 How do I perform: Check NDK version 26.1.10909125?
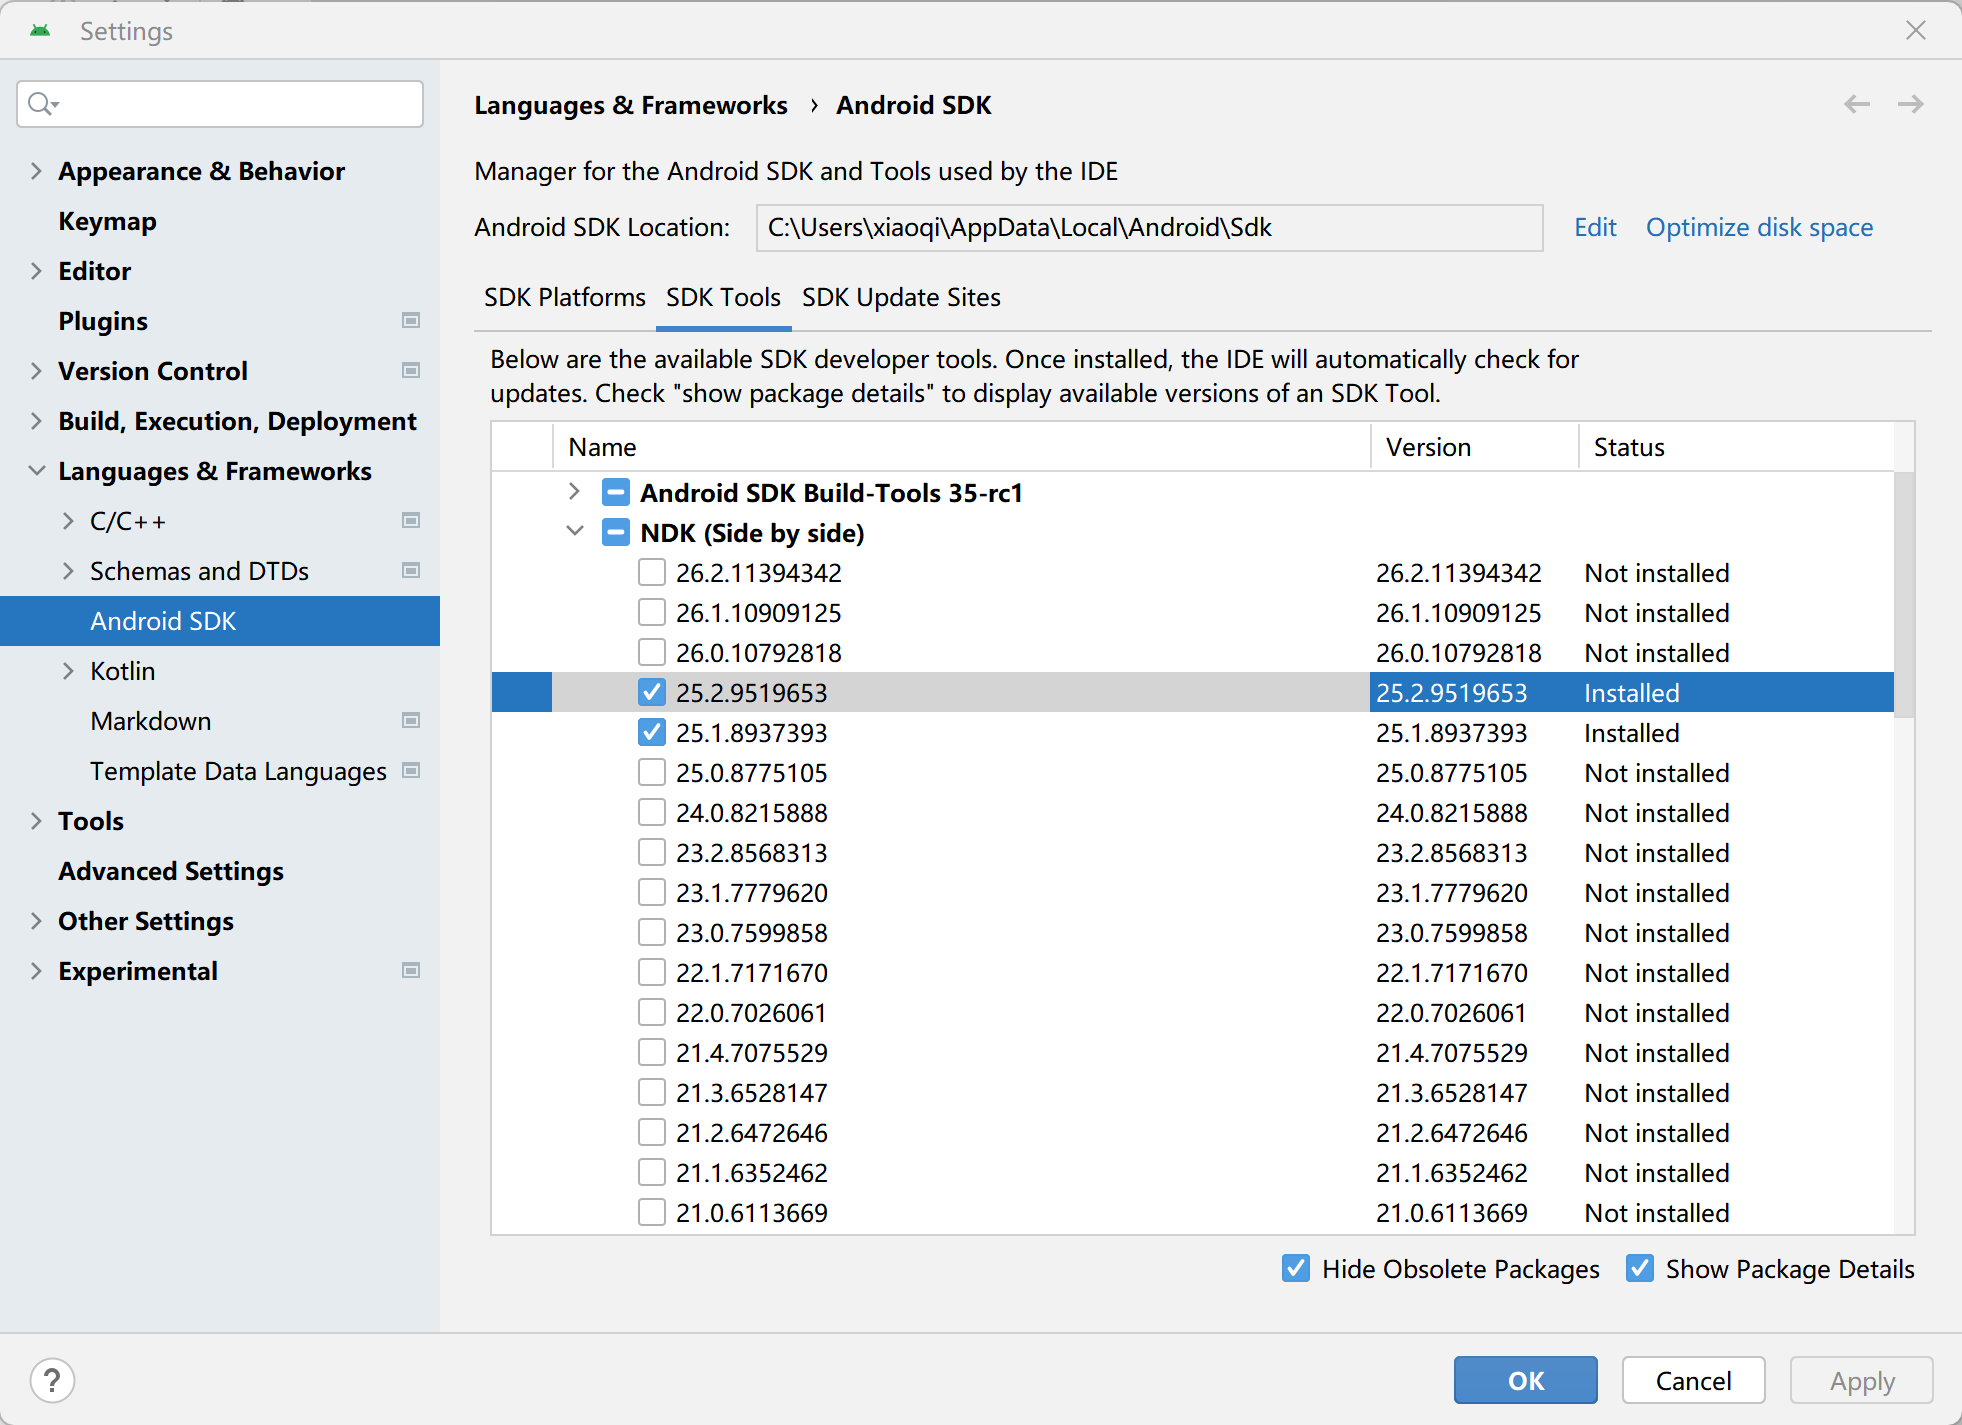coord(652,612)
